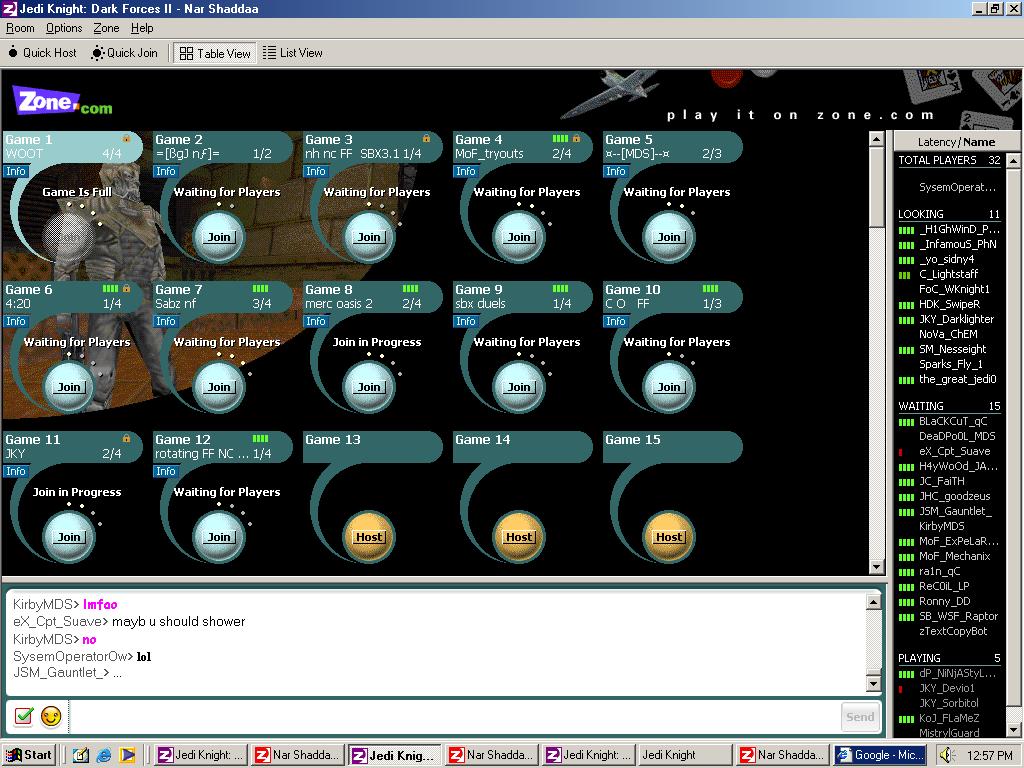Open Info for Game 9 sbx duels
This screenshot has width=1024, height=768.
click(466, 321)
